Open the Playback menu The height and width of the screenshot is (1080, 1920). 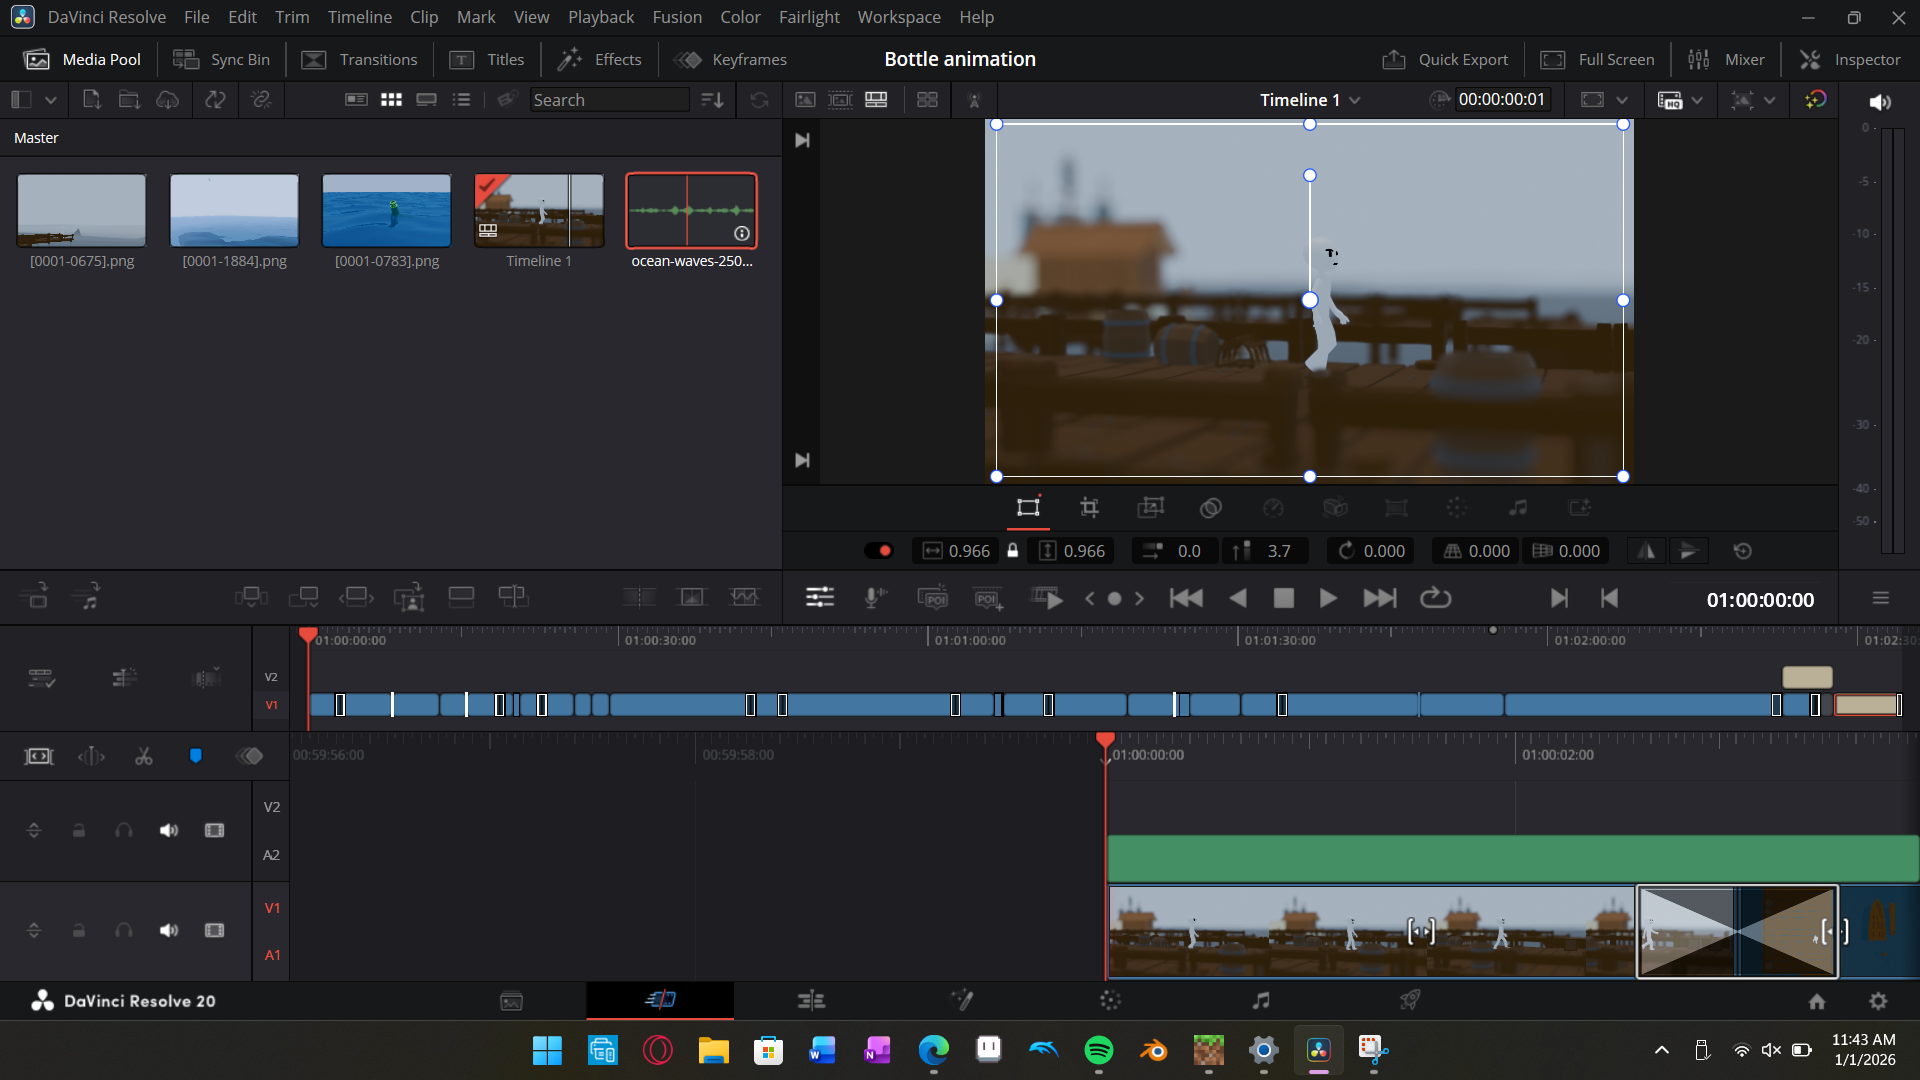[x=601, y=17]
